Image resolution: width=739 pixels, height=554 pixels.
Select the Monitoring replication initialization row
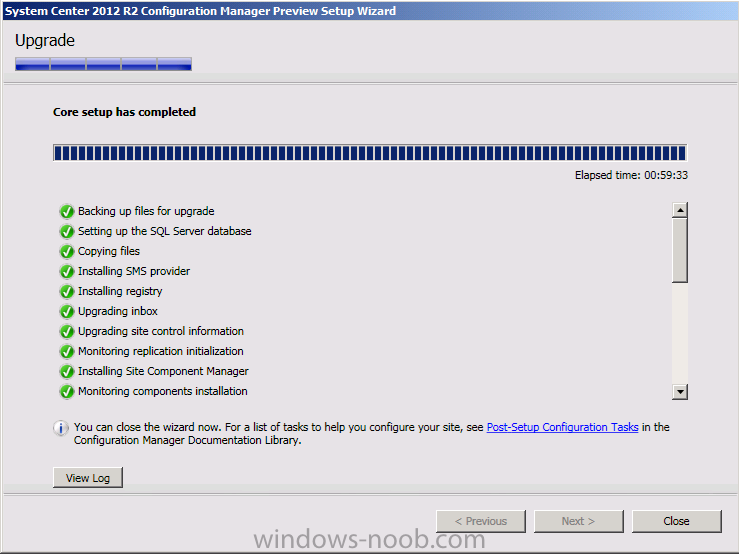152,352
